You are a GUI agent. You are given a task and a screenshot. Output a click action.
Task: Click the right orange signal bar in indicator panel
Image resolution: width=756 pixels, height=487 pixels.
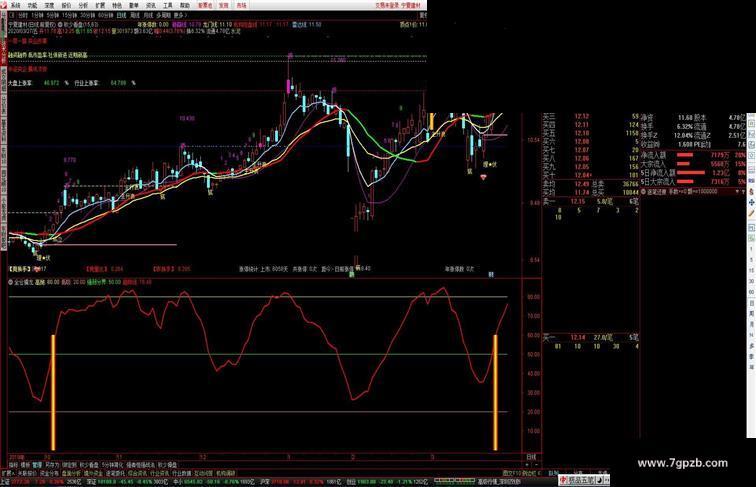[x=495, y=392]
